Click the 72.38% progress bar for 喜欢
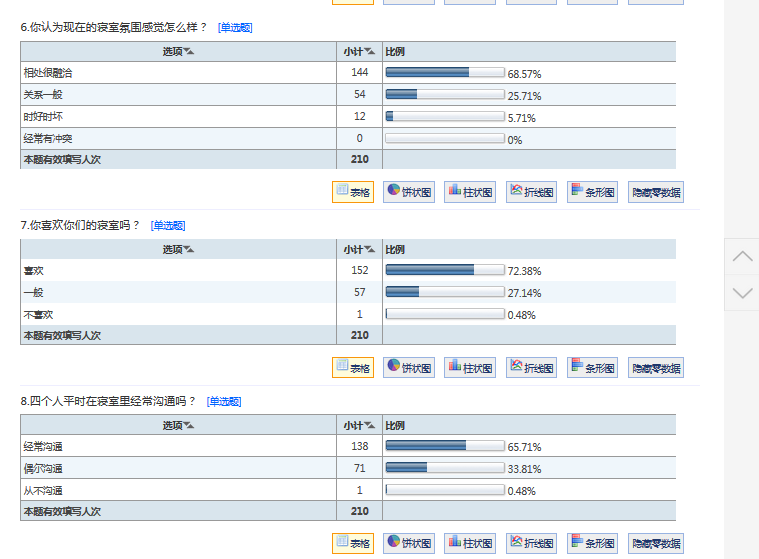759x559 pixels. 445,270
